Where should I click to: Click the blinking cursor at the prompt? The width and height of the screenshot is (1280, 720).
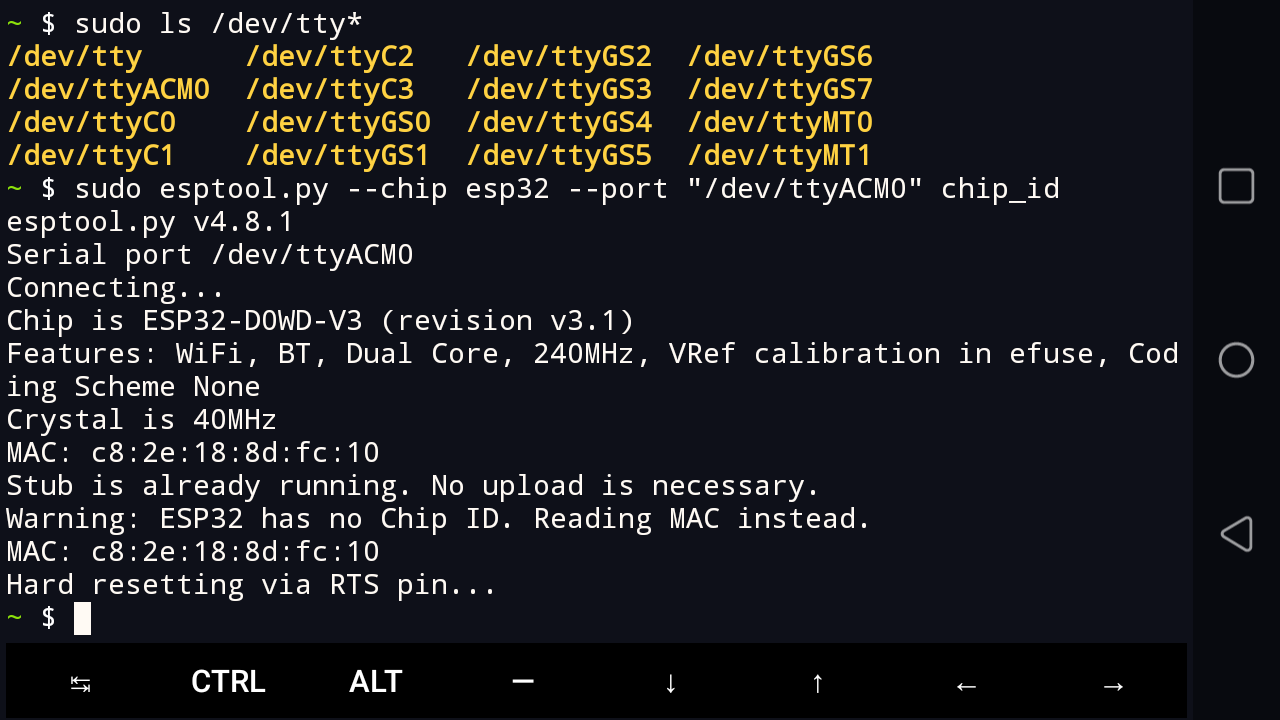coord(82,618)
